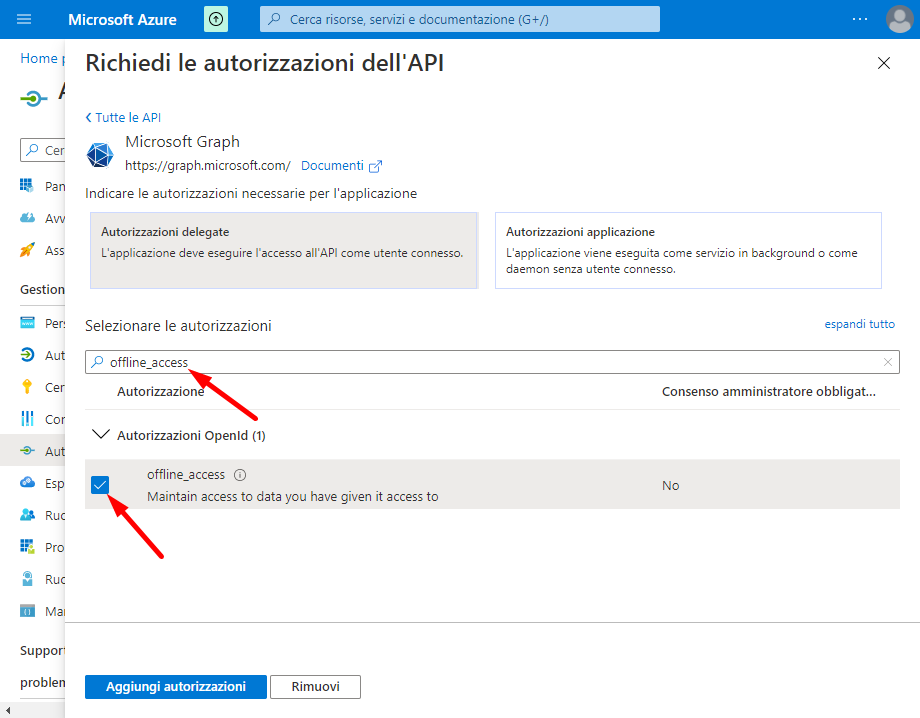This screenshot has height=718, width=920.
Task: Click the Autorizzazione column header
Action: click(x=161, y=391)
